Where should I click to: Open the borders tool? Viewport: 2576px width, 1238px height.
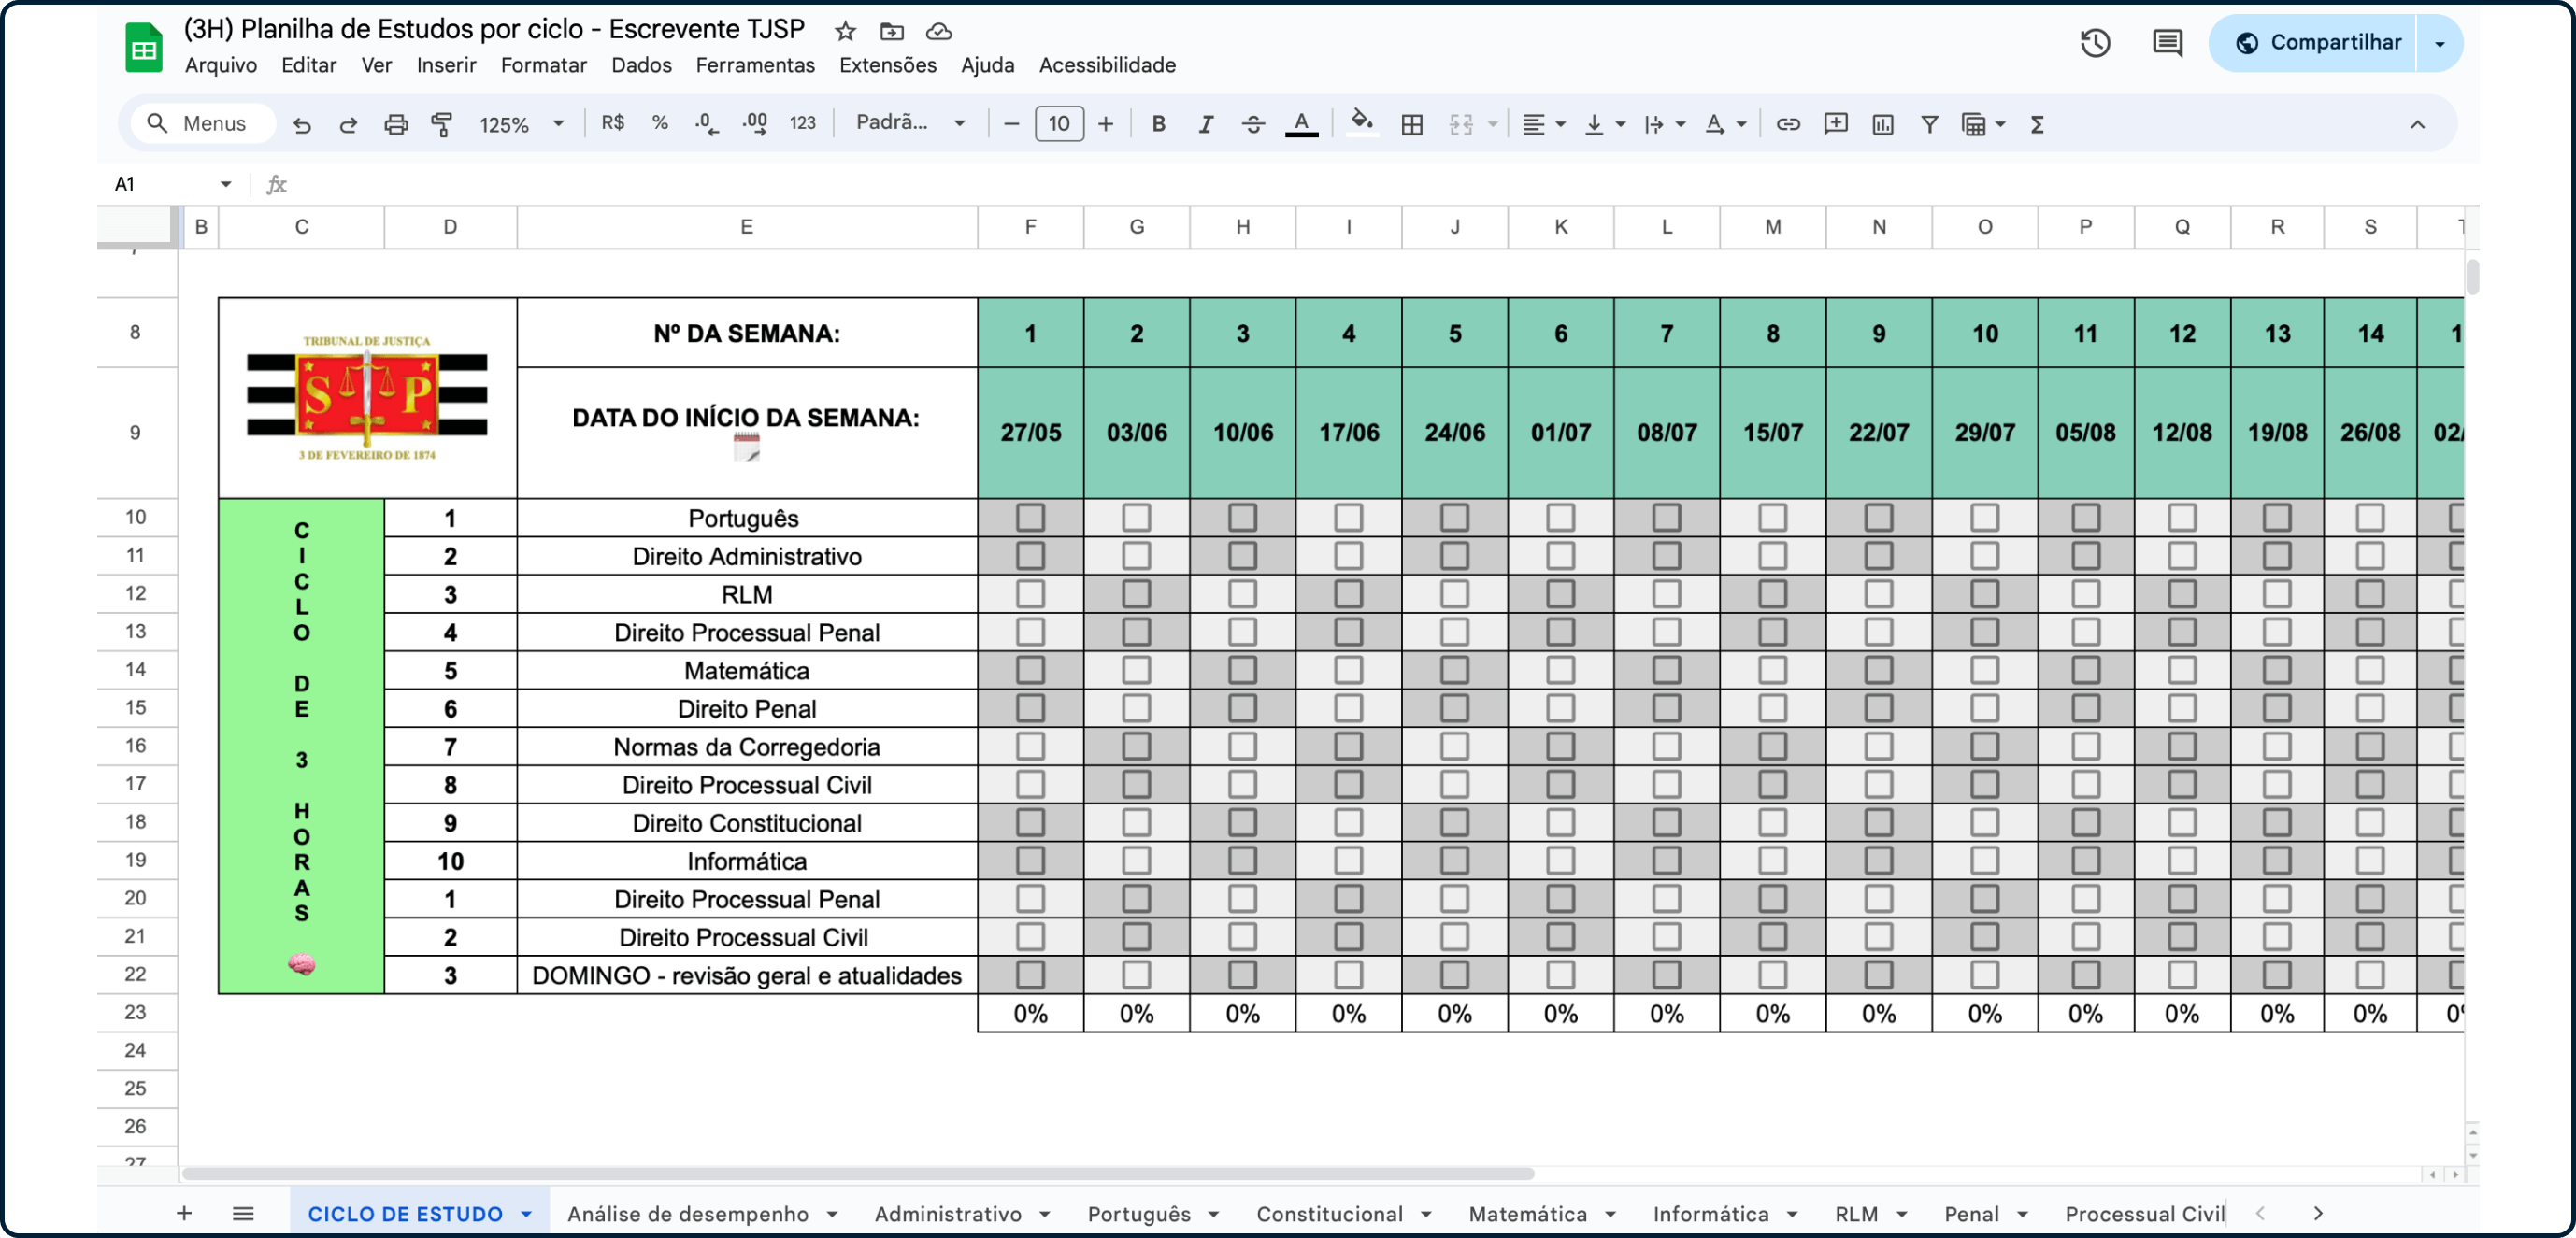(x=1412, y=124)
